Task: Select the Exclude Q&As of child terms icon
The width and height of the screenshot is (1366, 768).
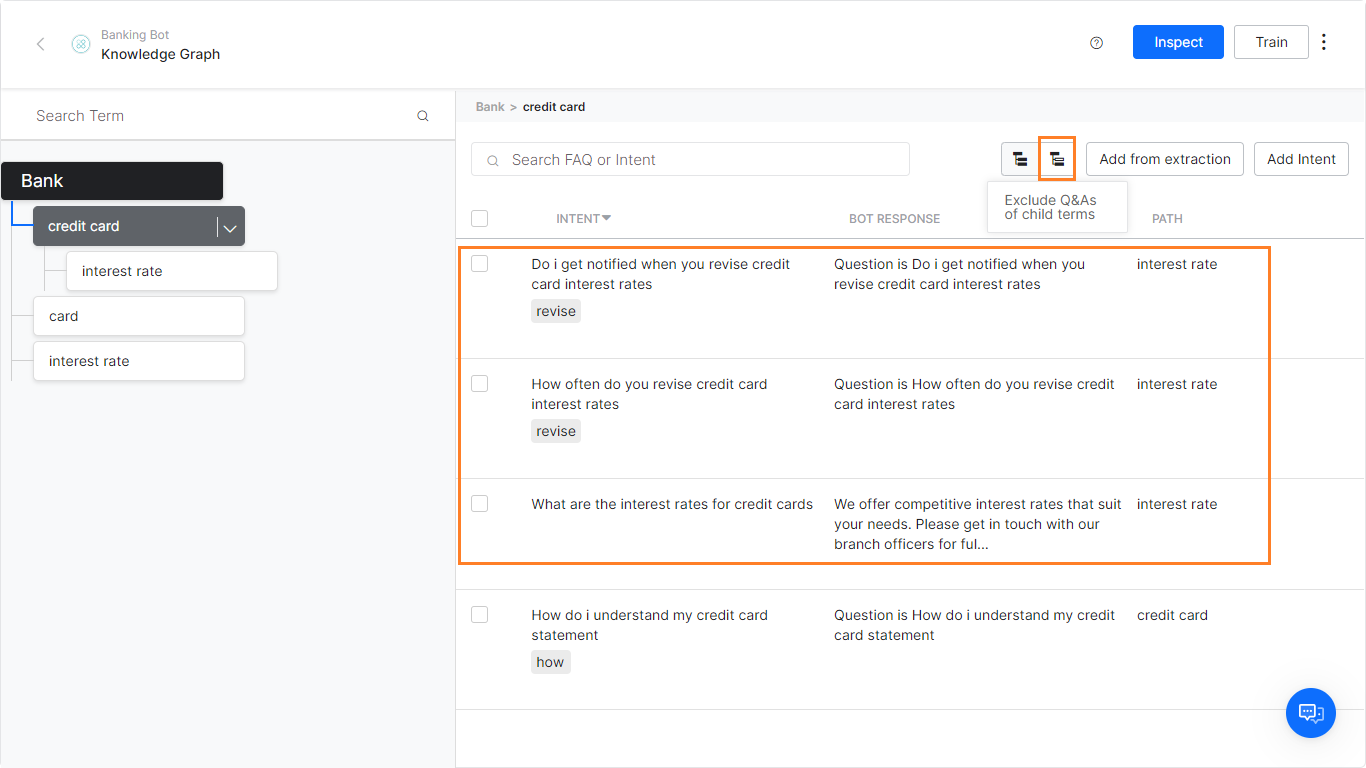Action: tap(1057, 158)
